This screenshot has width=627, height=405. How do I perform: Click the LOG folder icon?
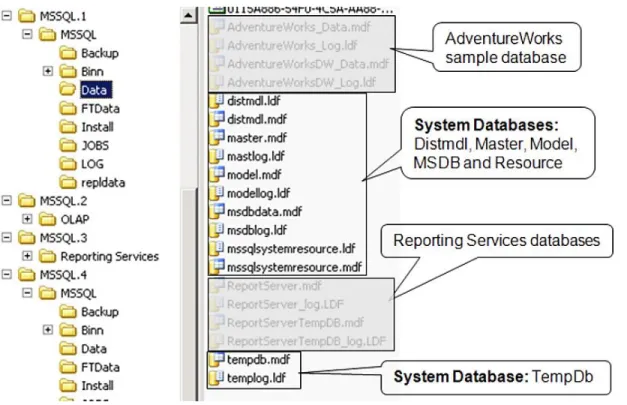coord(68,164)
